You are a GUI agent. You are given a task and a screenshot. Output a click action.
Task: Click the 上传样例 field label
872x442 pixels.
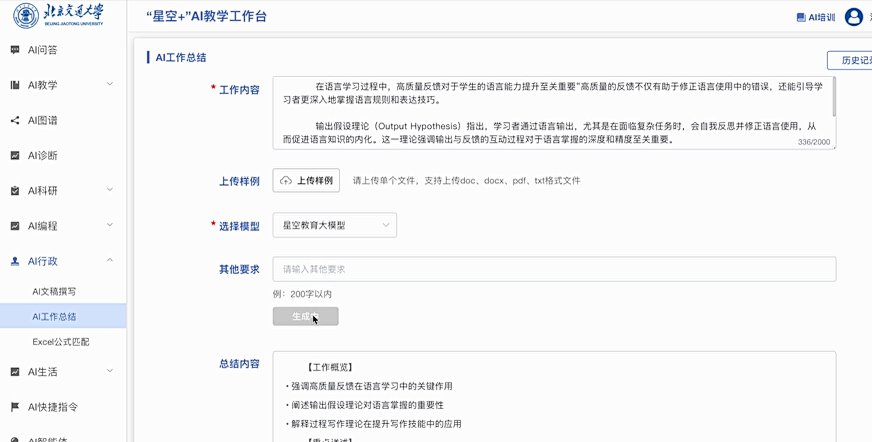click(239, 182)
